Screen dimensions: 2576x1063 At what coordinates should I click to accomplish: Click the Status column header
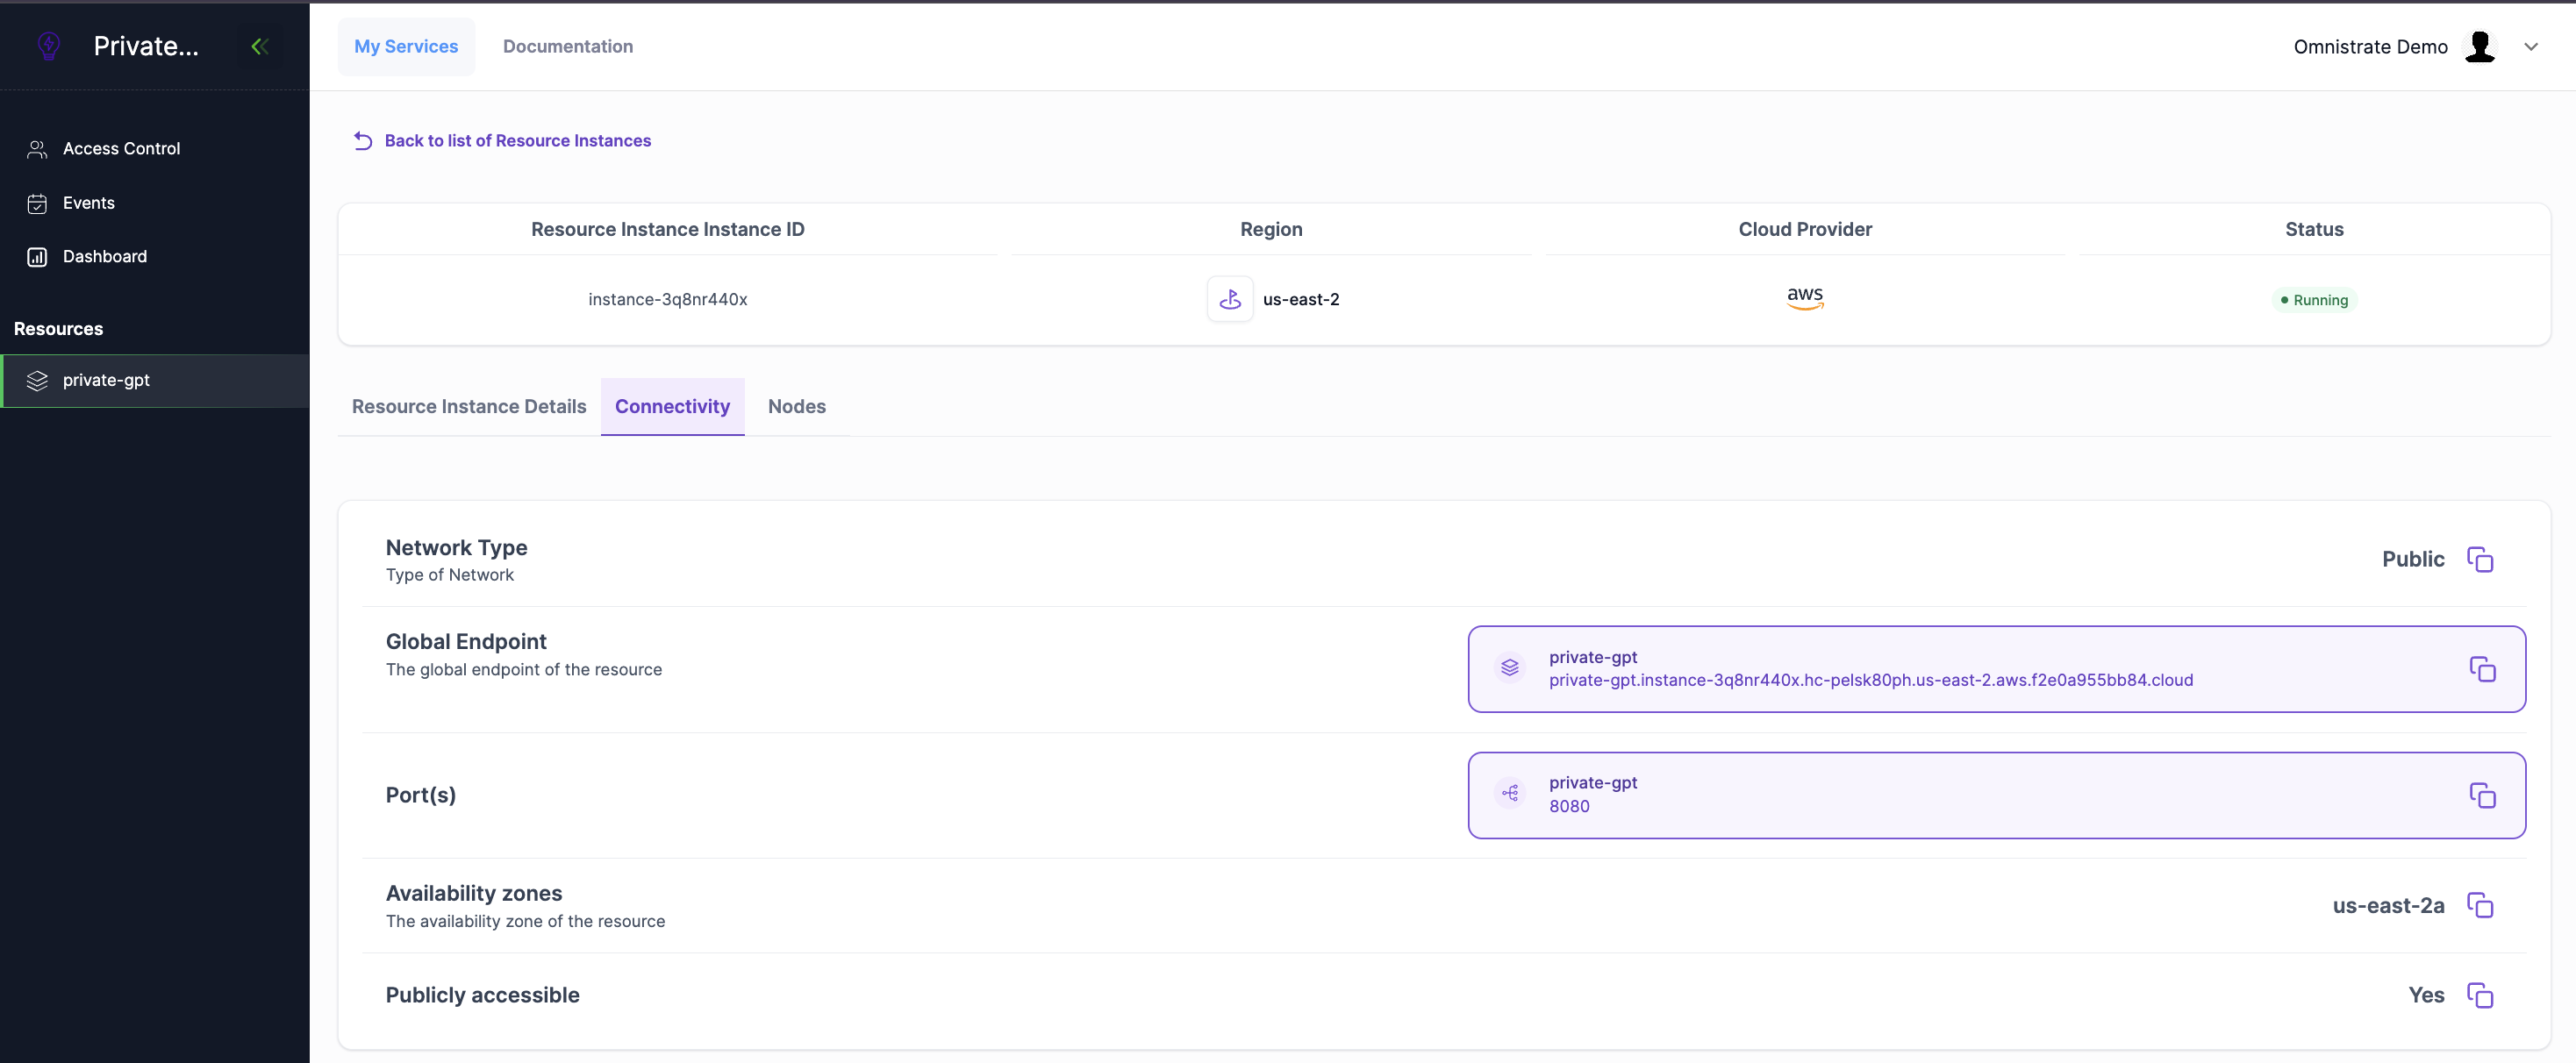click(x=2314, y=229)
